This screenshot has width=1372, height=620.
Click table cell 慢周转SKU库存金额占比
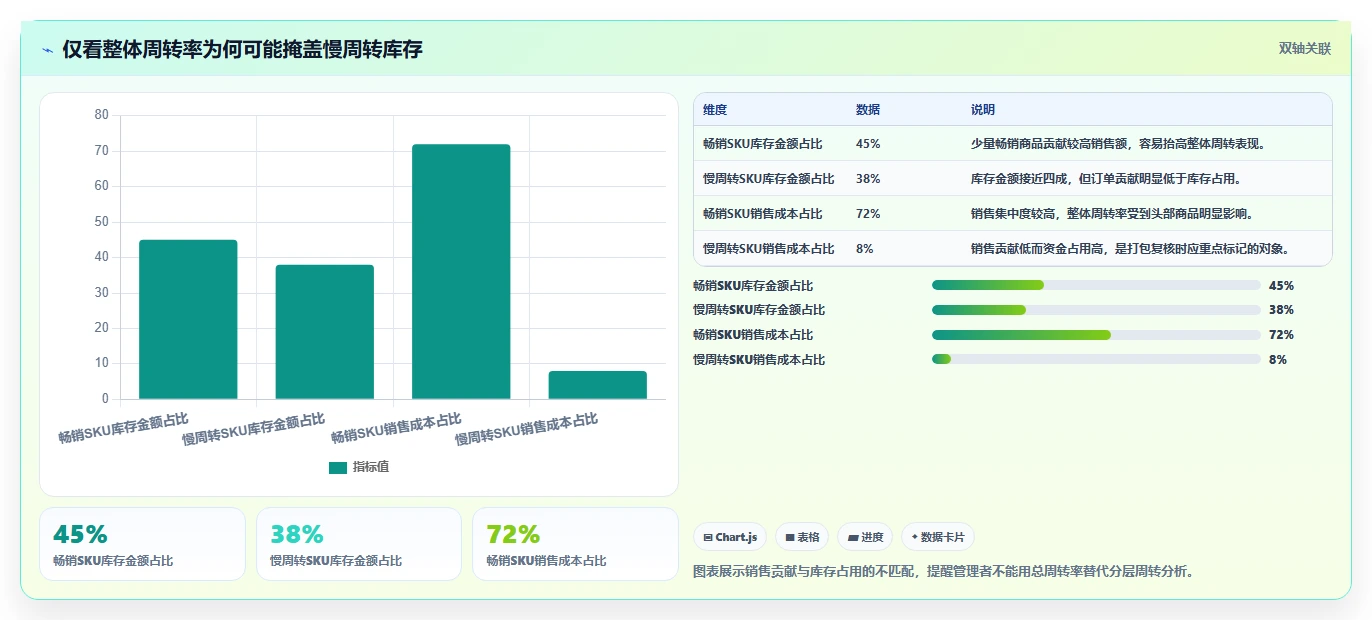click(769, 178)
